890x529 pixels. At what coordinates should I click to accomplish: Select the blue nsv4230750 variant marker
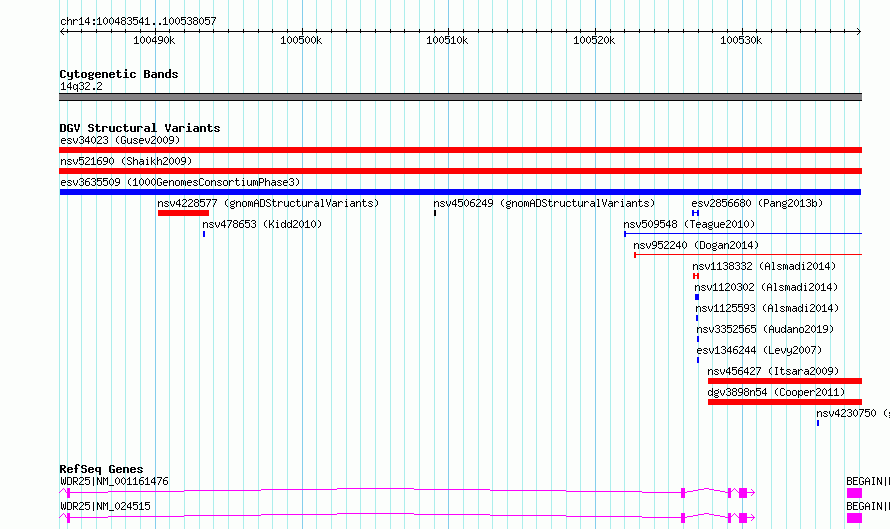coord(818,423)
